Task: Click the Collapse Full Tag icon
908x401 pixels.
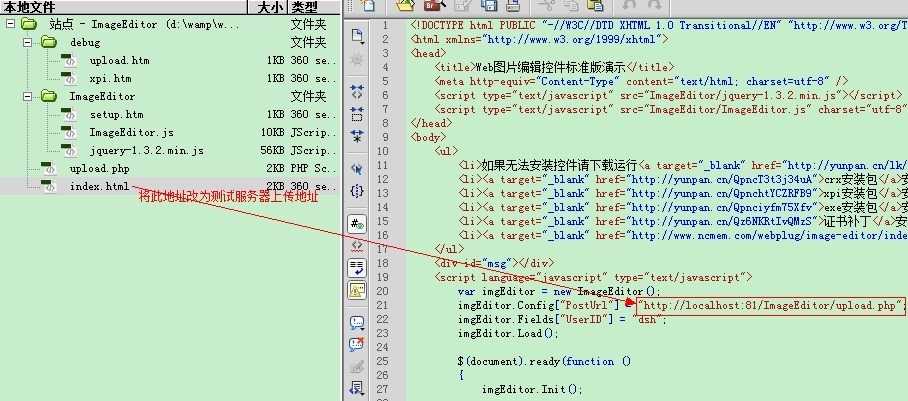Action: tap(357, 90)
